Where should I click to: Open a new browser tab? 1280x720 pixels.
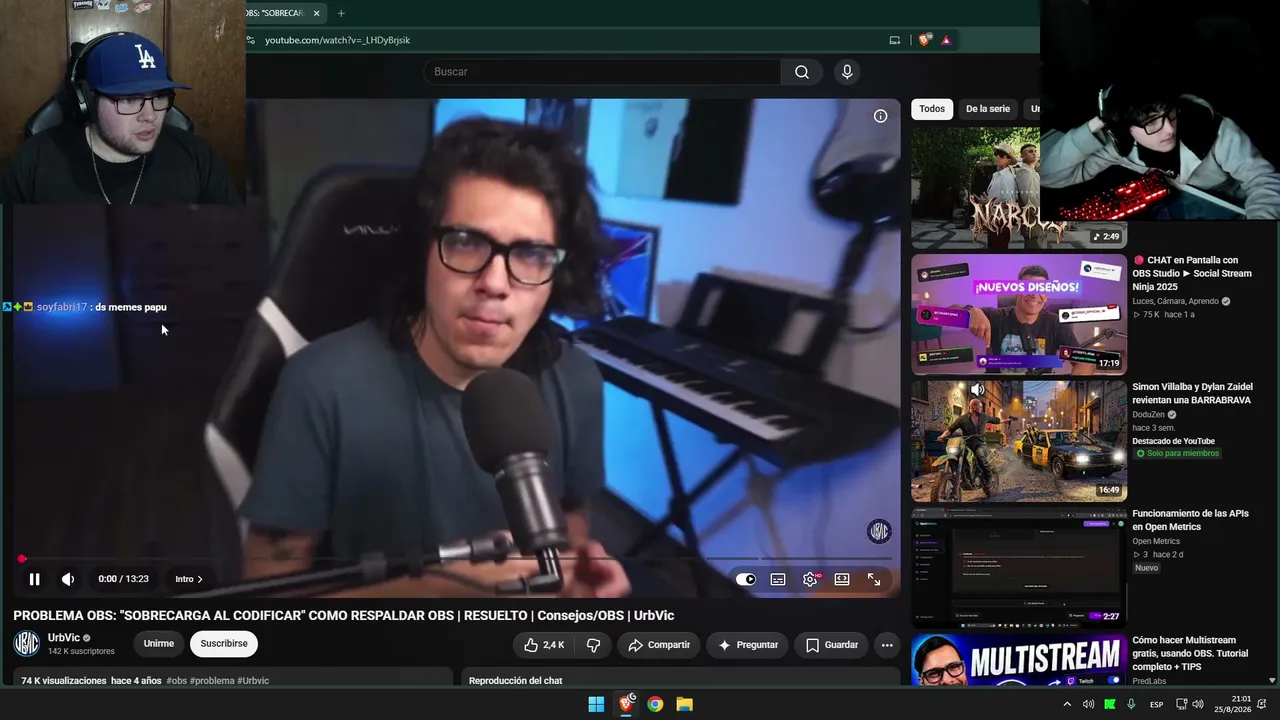click(341, 13)
